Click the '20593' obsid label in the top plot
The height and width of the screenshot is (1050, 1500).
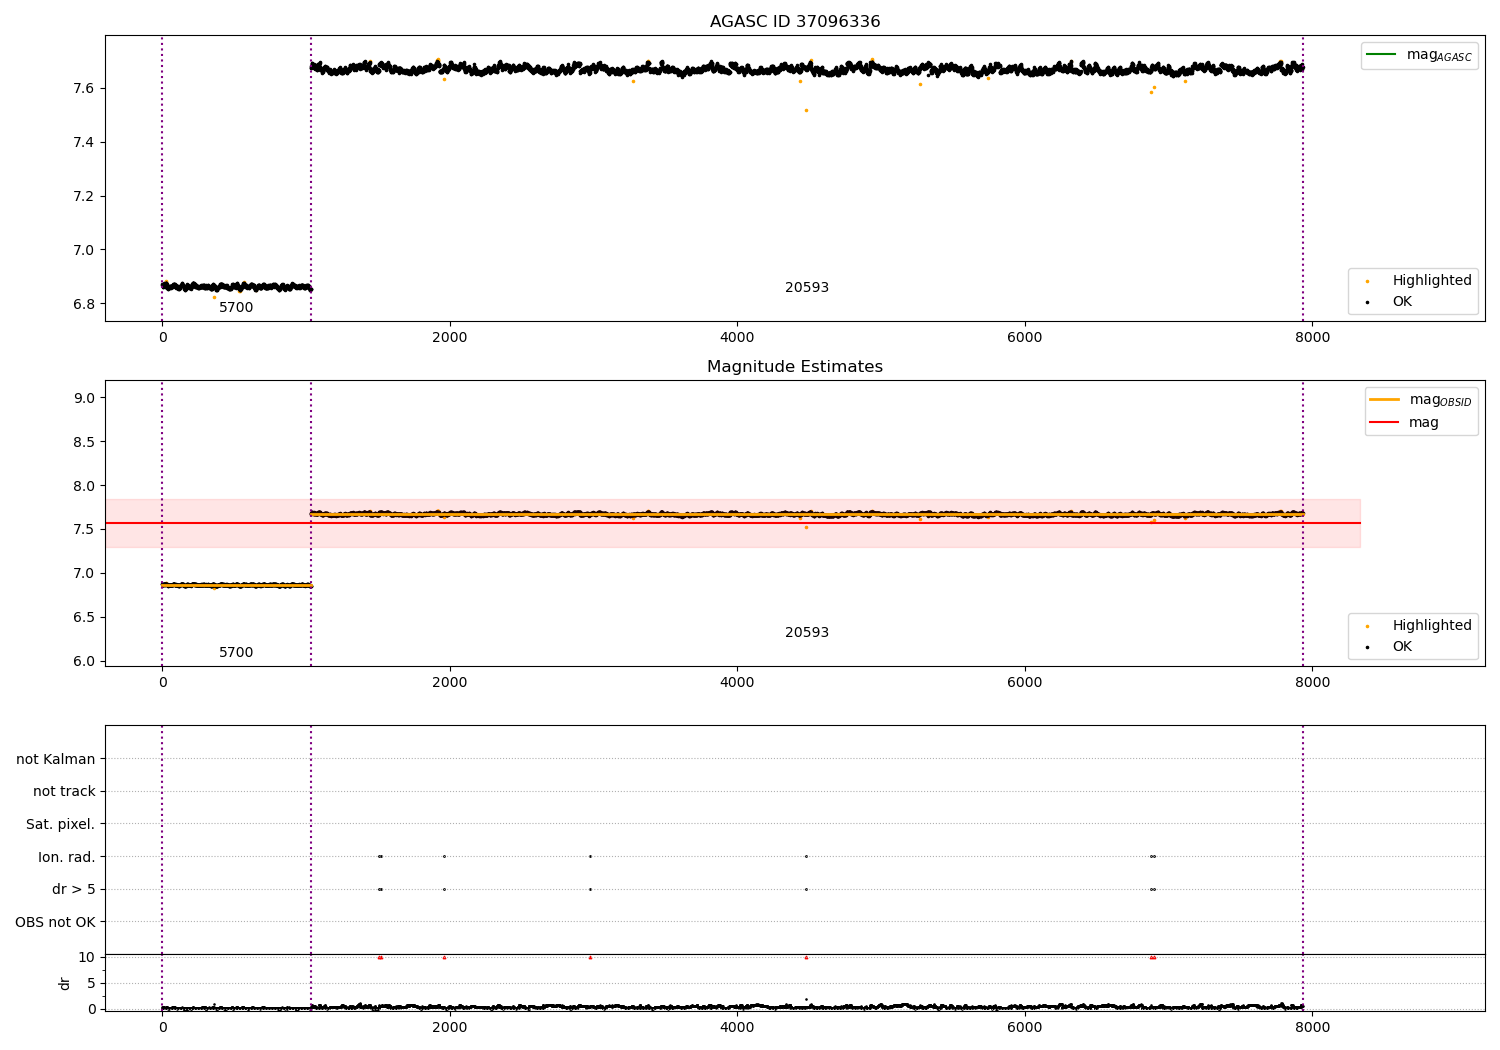807,288
